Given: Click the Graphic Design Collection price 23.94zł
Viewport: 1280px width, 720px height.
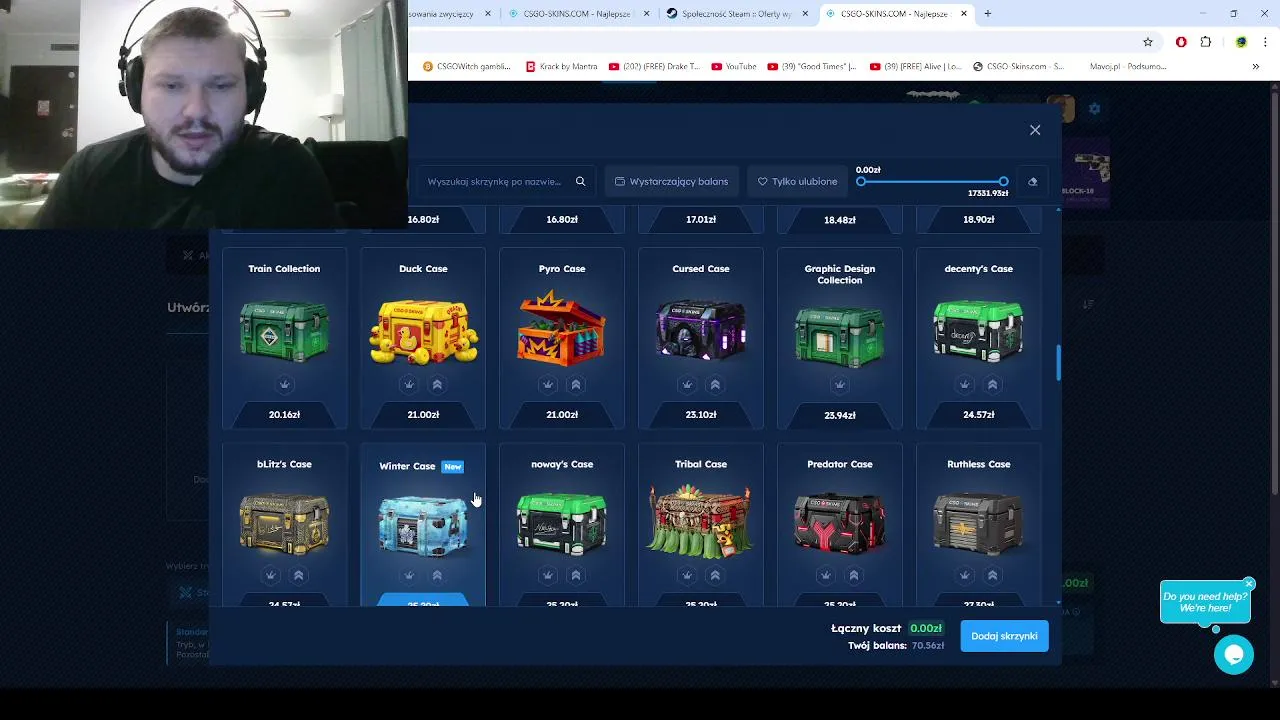Looking at the screenshot, I should coord(840,415).
